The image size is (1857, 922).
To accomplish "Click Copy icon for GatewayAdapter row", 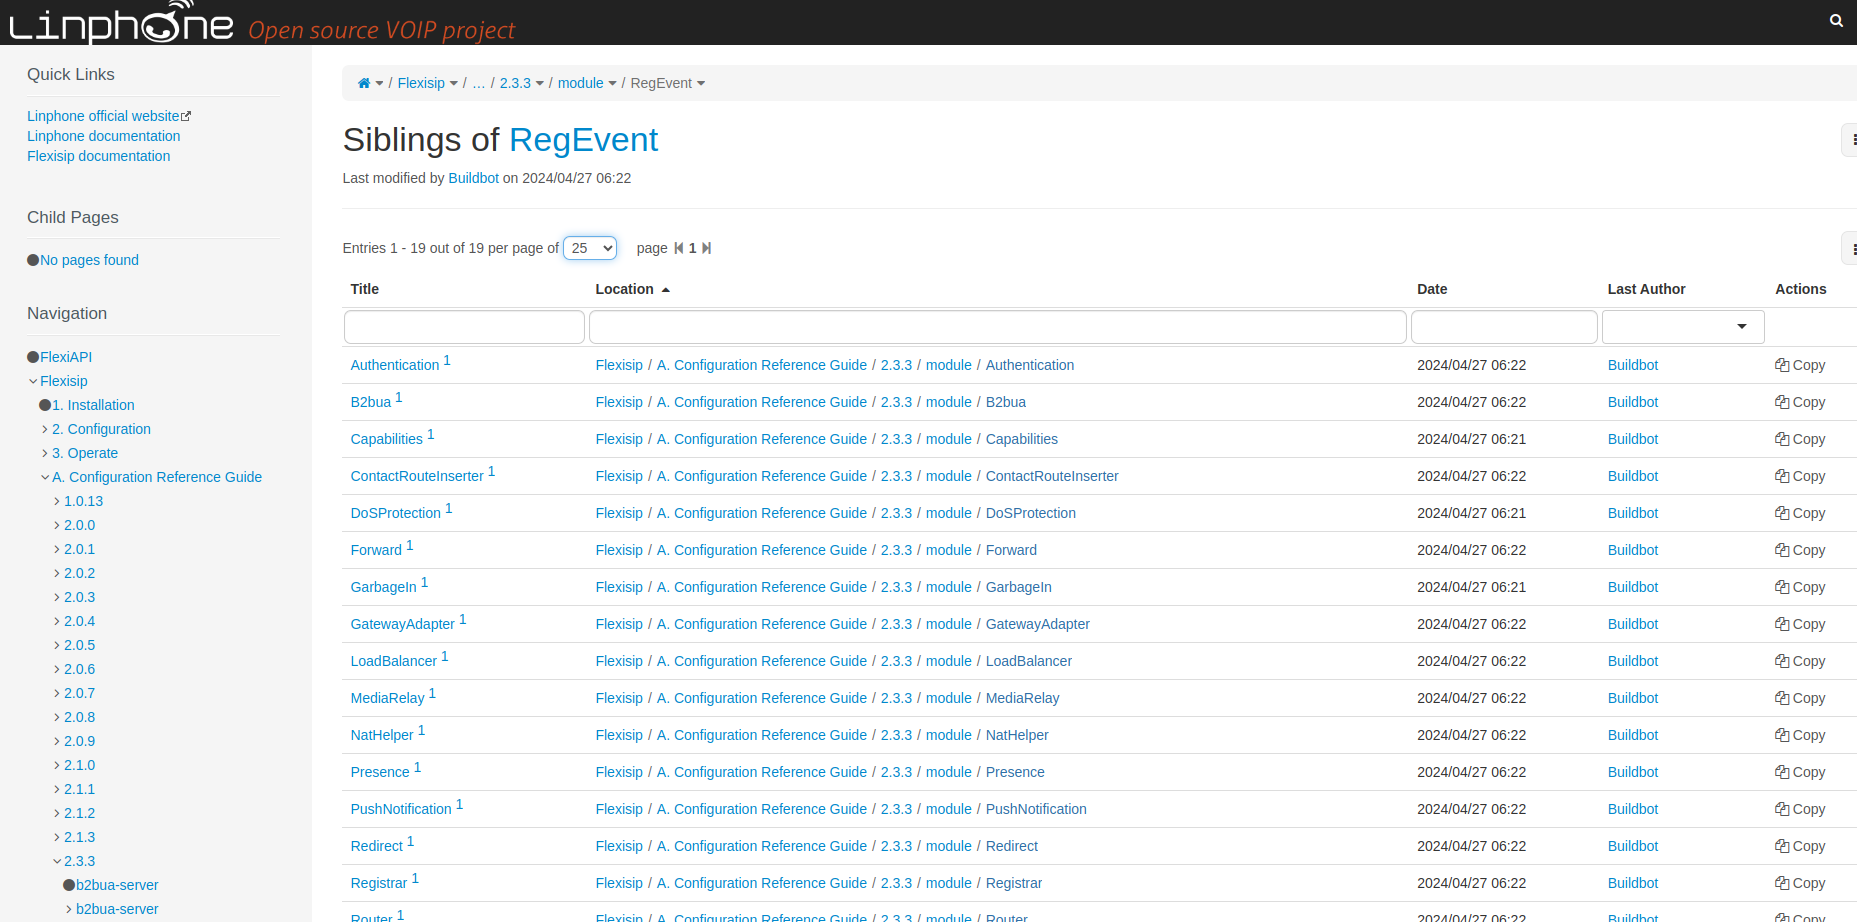I will pos(1781,624).
